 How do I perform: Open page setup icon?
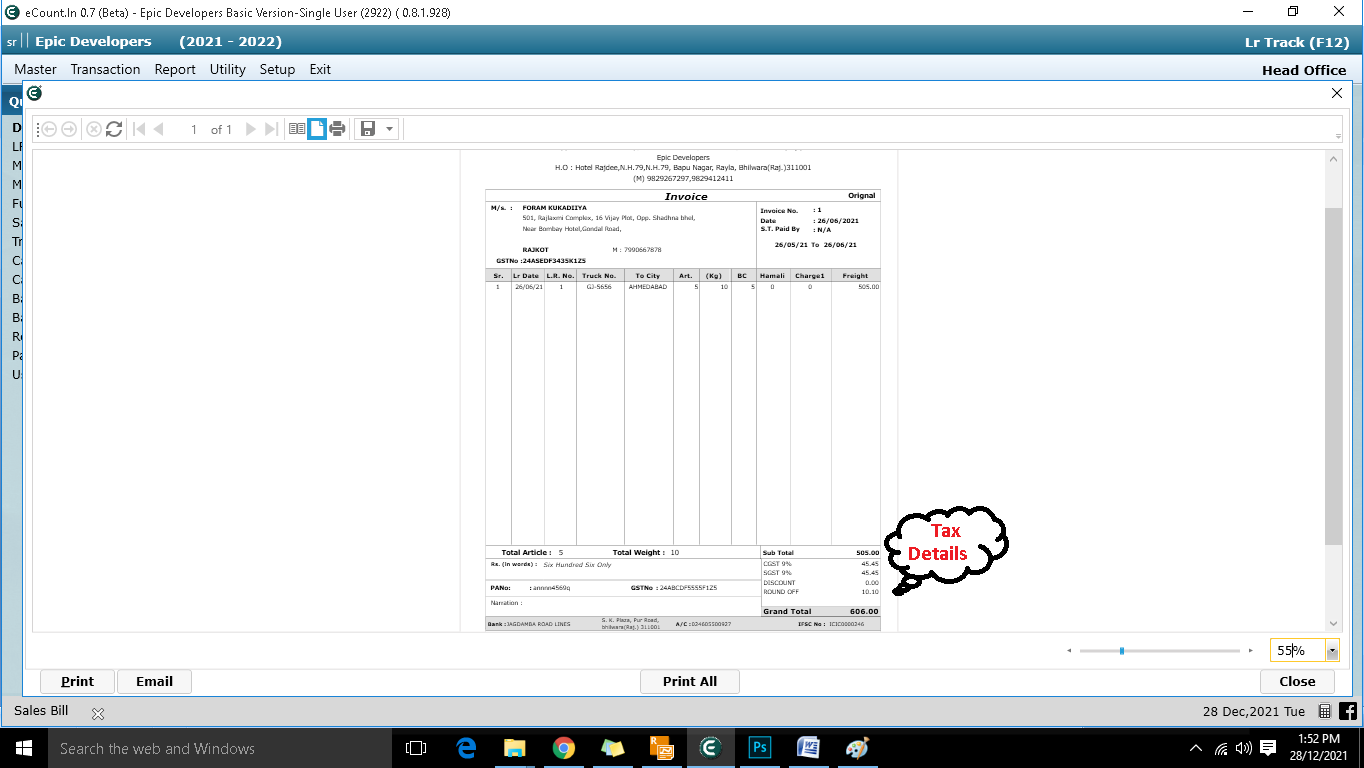(317, 129)
